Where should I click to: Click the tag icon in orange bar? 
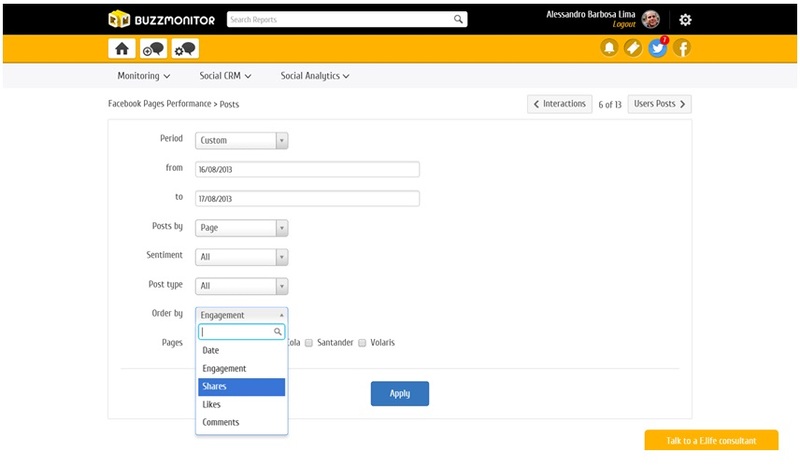pos(633,48)
